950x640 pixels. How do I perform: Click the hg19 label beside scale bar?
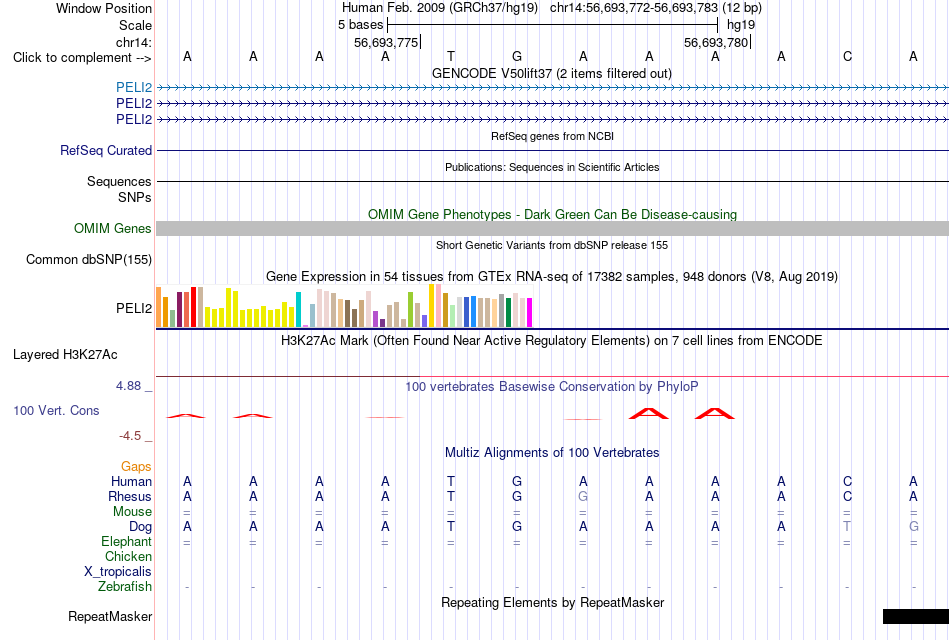click(x=741, y=25)
